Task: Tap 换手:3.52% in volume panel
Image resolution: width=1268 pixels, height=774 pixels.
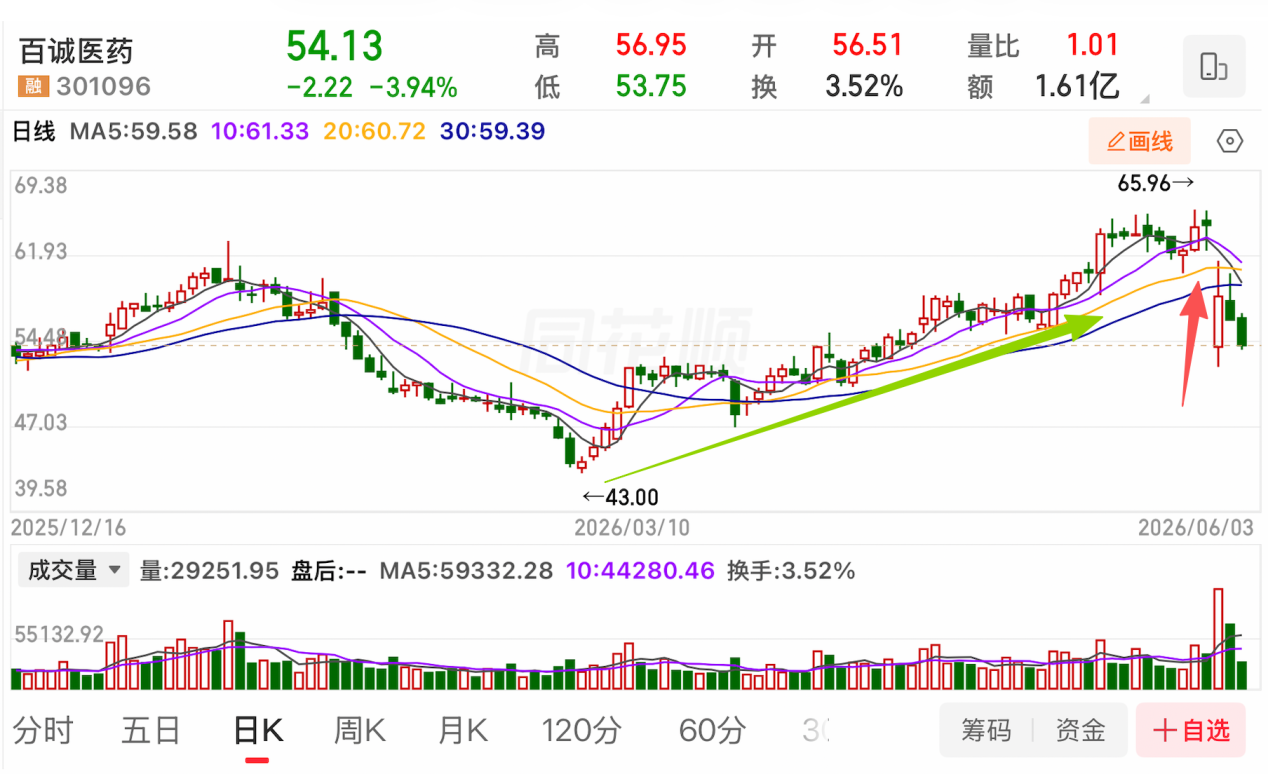Action: coord(791,571)
